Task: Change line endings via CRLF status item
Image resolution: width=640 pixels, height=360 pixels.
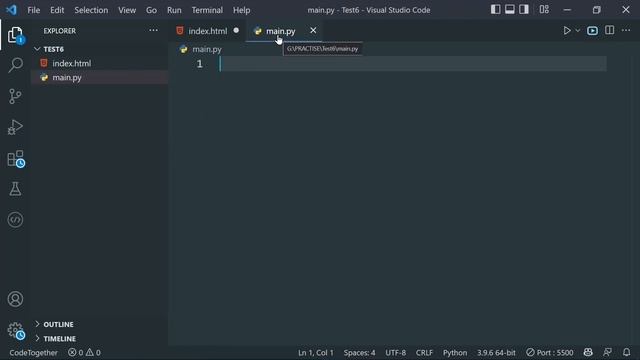Action: point(424,353)
